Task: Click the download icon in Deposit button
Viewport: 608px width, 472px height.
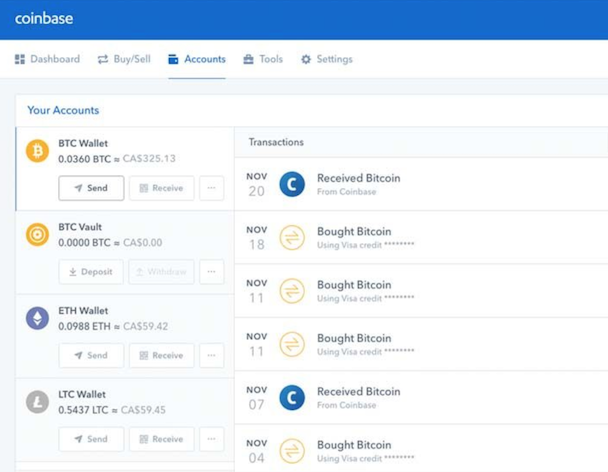Action: [73, 272]
